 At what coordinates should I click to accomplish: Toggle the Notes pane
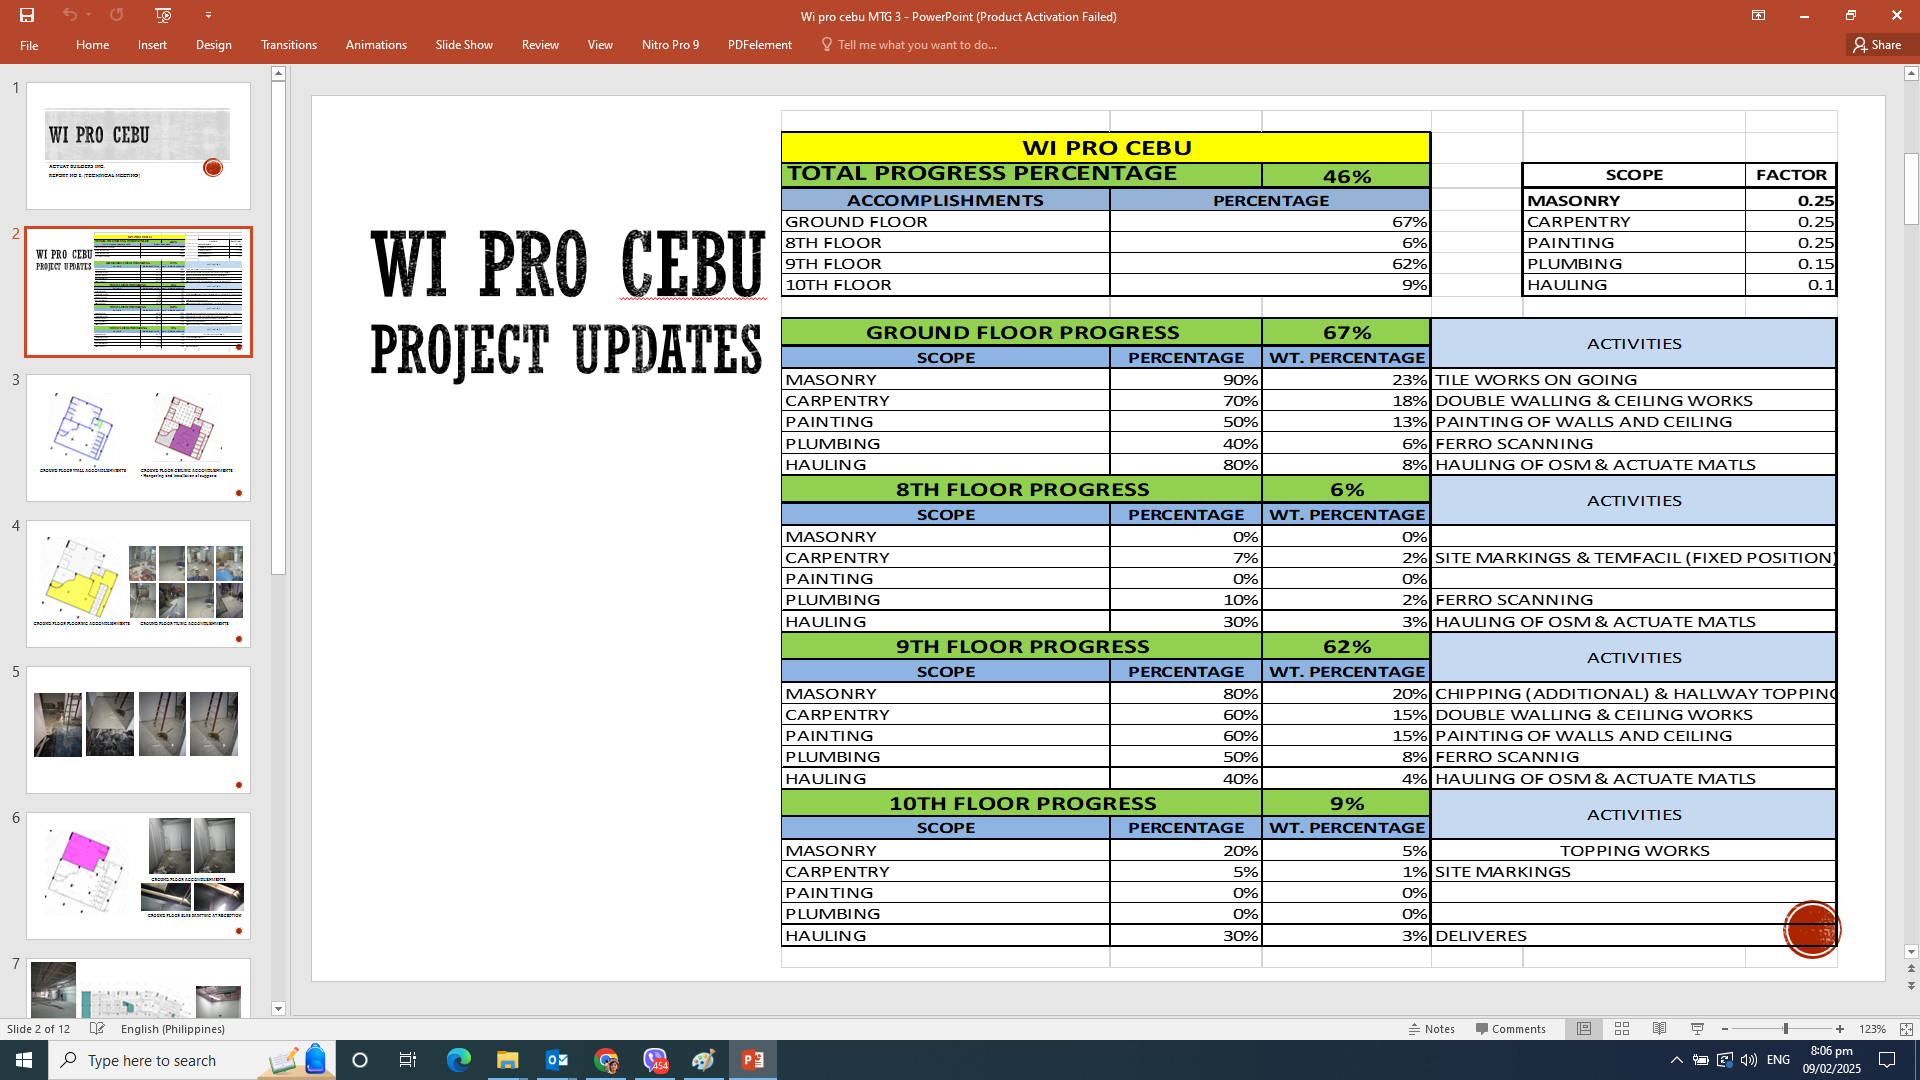(x=1432, y=1029)
